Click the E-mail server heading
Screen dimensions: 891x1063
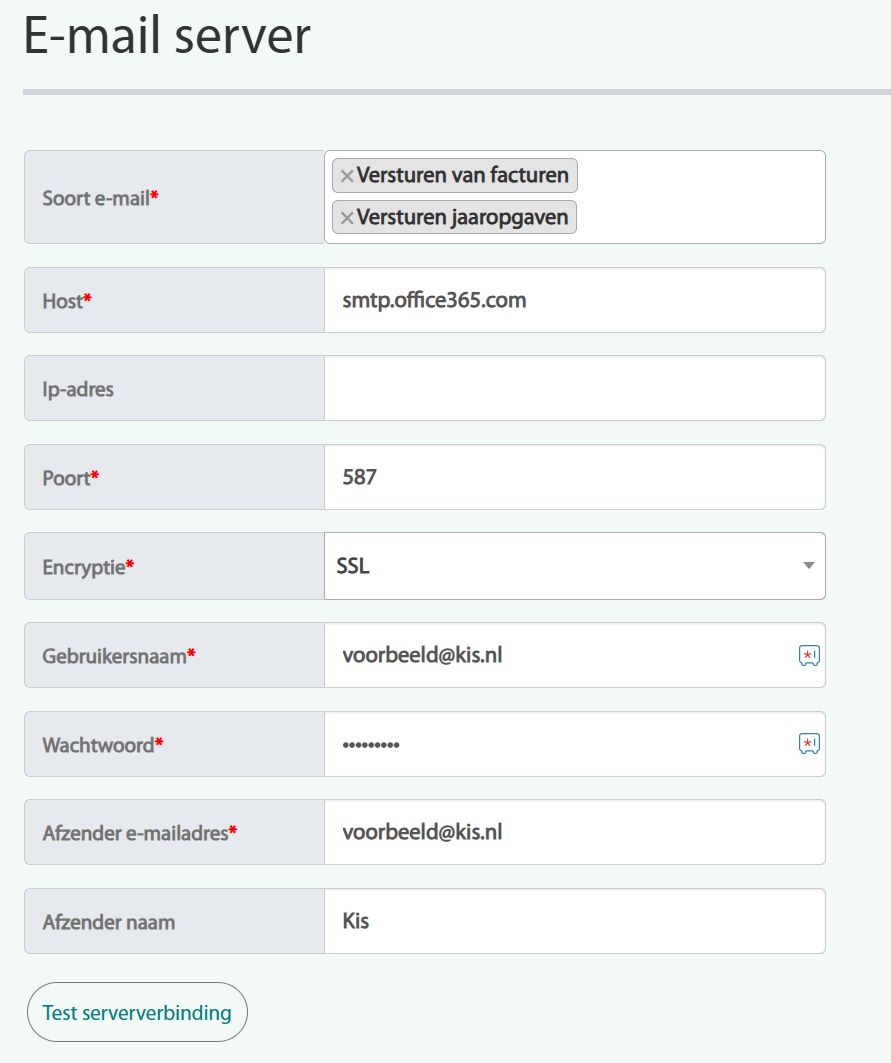167,37
